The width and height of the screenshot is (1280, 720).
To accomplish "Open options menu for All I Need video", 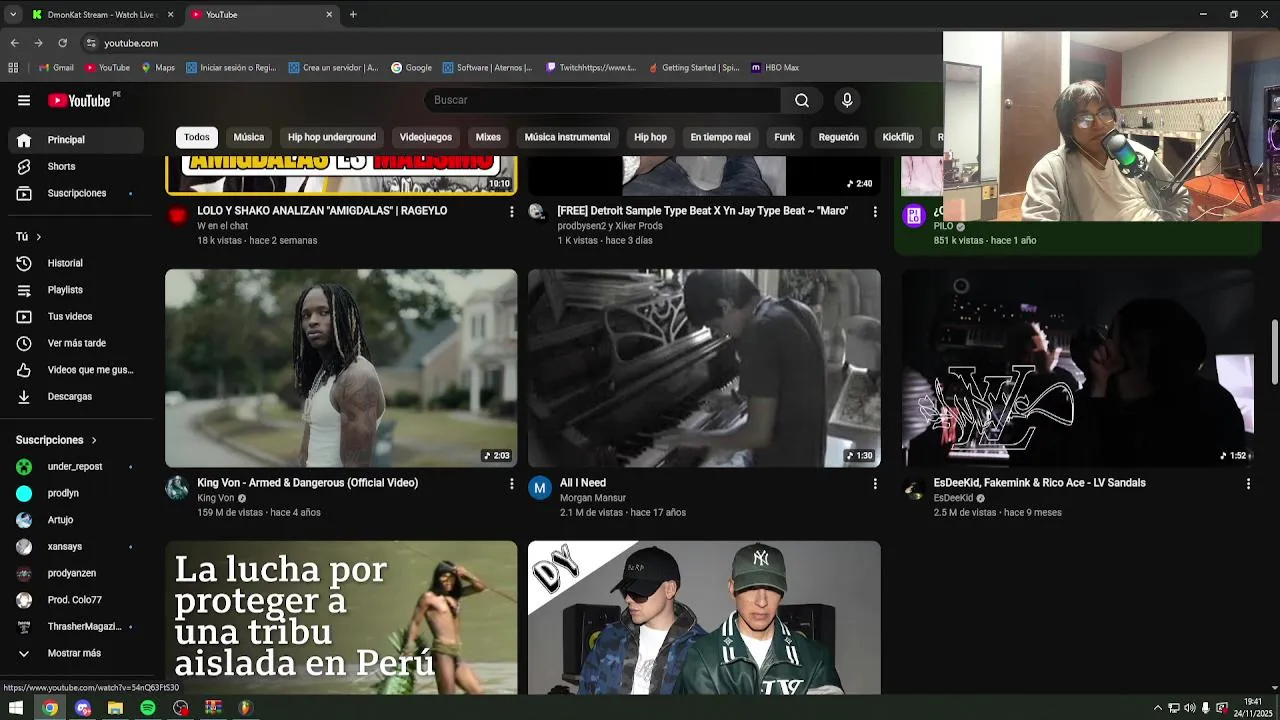I will coord(875,484).
